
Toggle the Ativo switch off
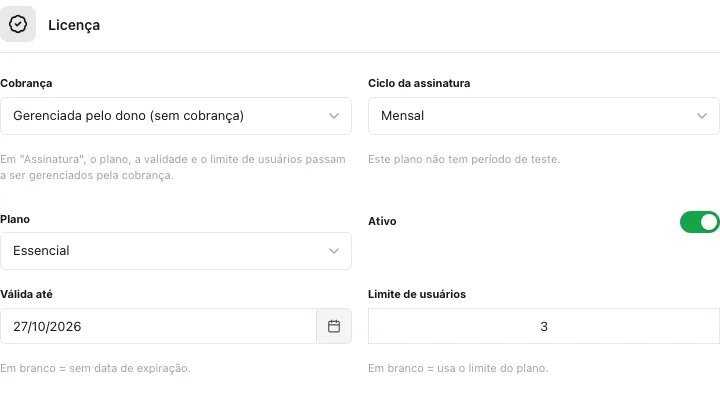tap(699, 222)
